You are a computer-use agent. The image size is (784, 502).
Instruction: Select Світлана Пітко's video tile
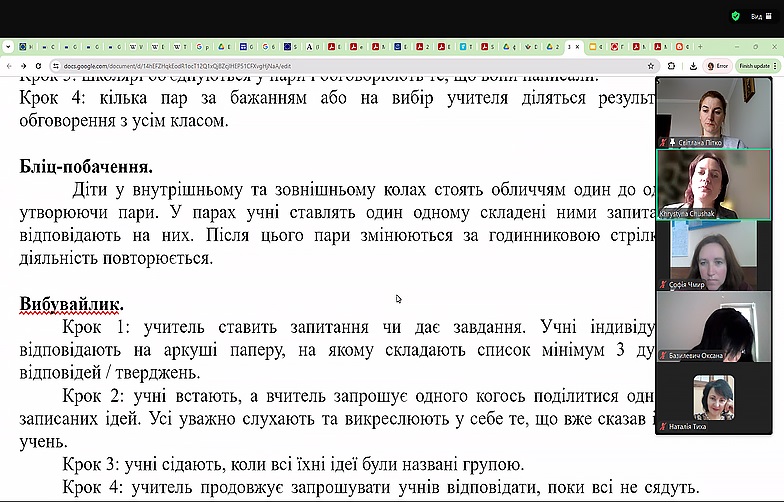(712, 112)
